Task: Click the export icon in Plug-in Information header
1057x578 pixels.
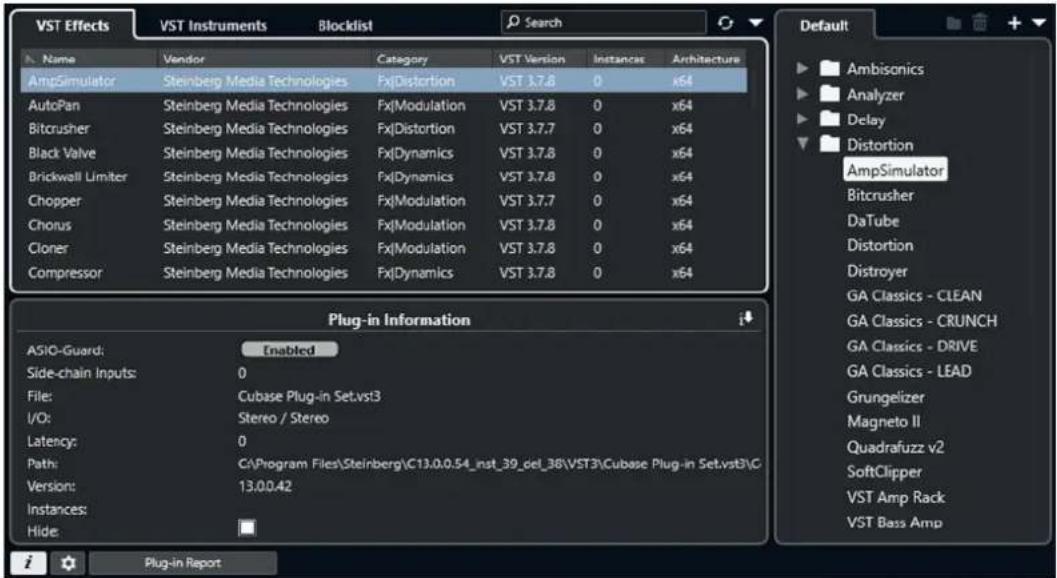Action: [746, 319]
